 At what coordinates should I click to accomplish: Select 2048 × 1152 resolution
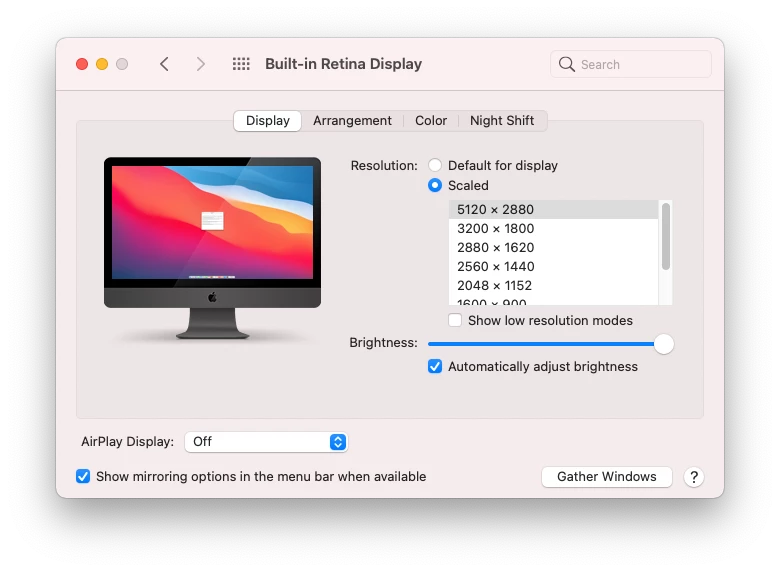click(x=553, y=286)
